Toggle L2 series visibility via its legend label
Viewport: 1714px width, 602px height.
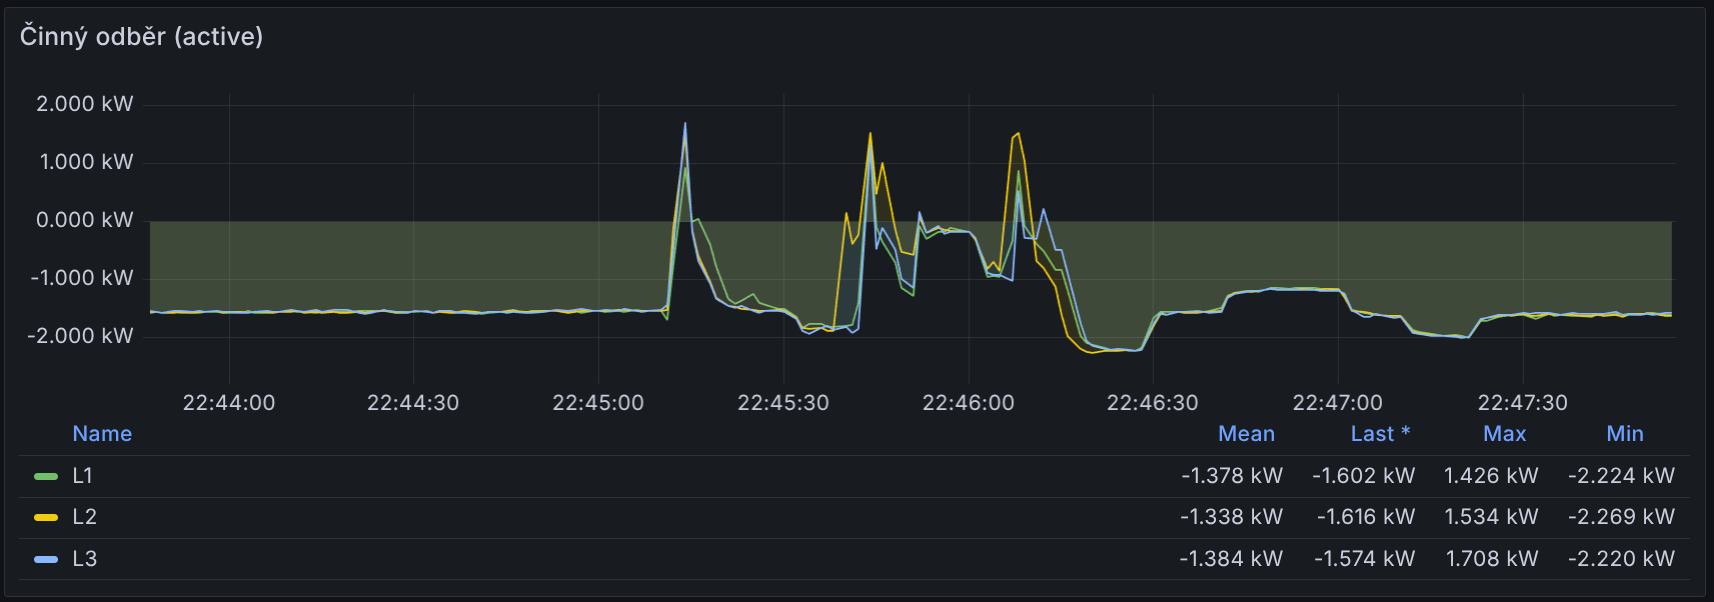(85, 517)
